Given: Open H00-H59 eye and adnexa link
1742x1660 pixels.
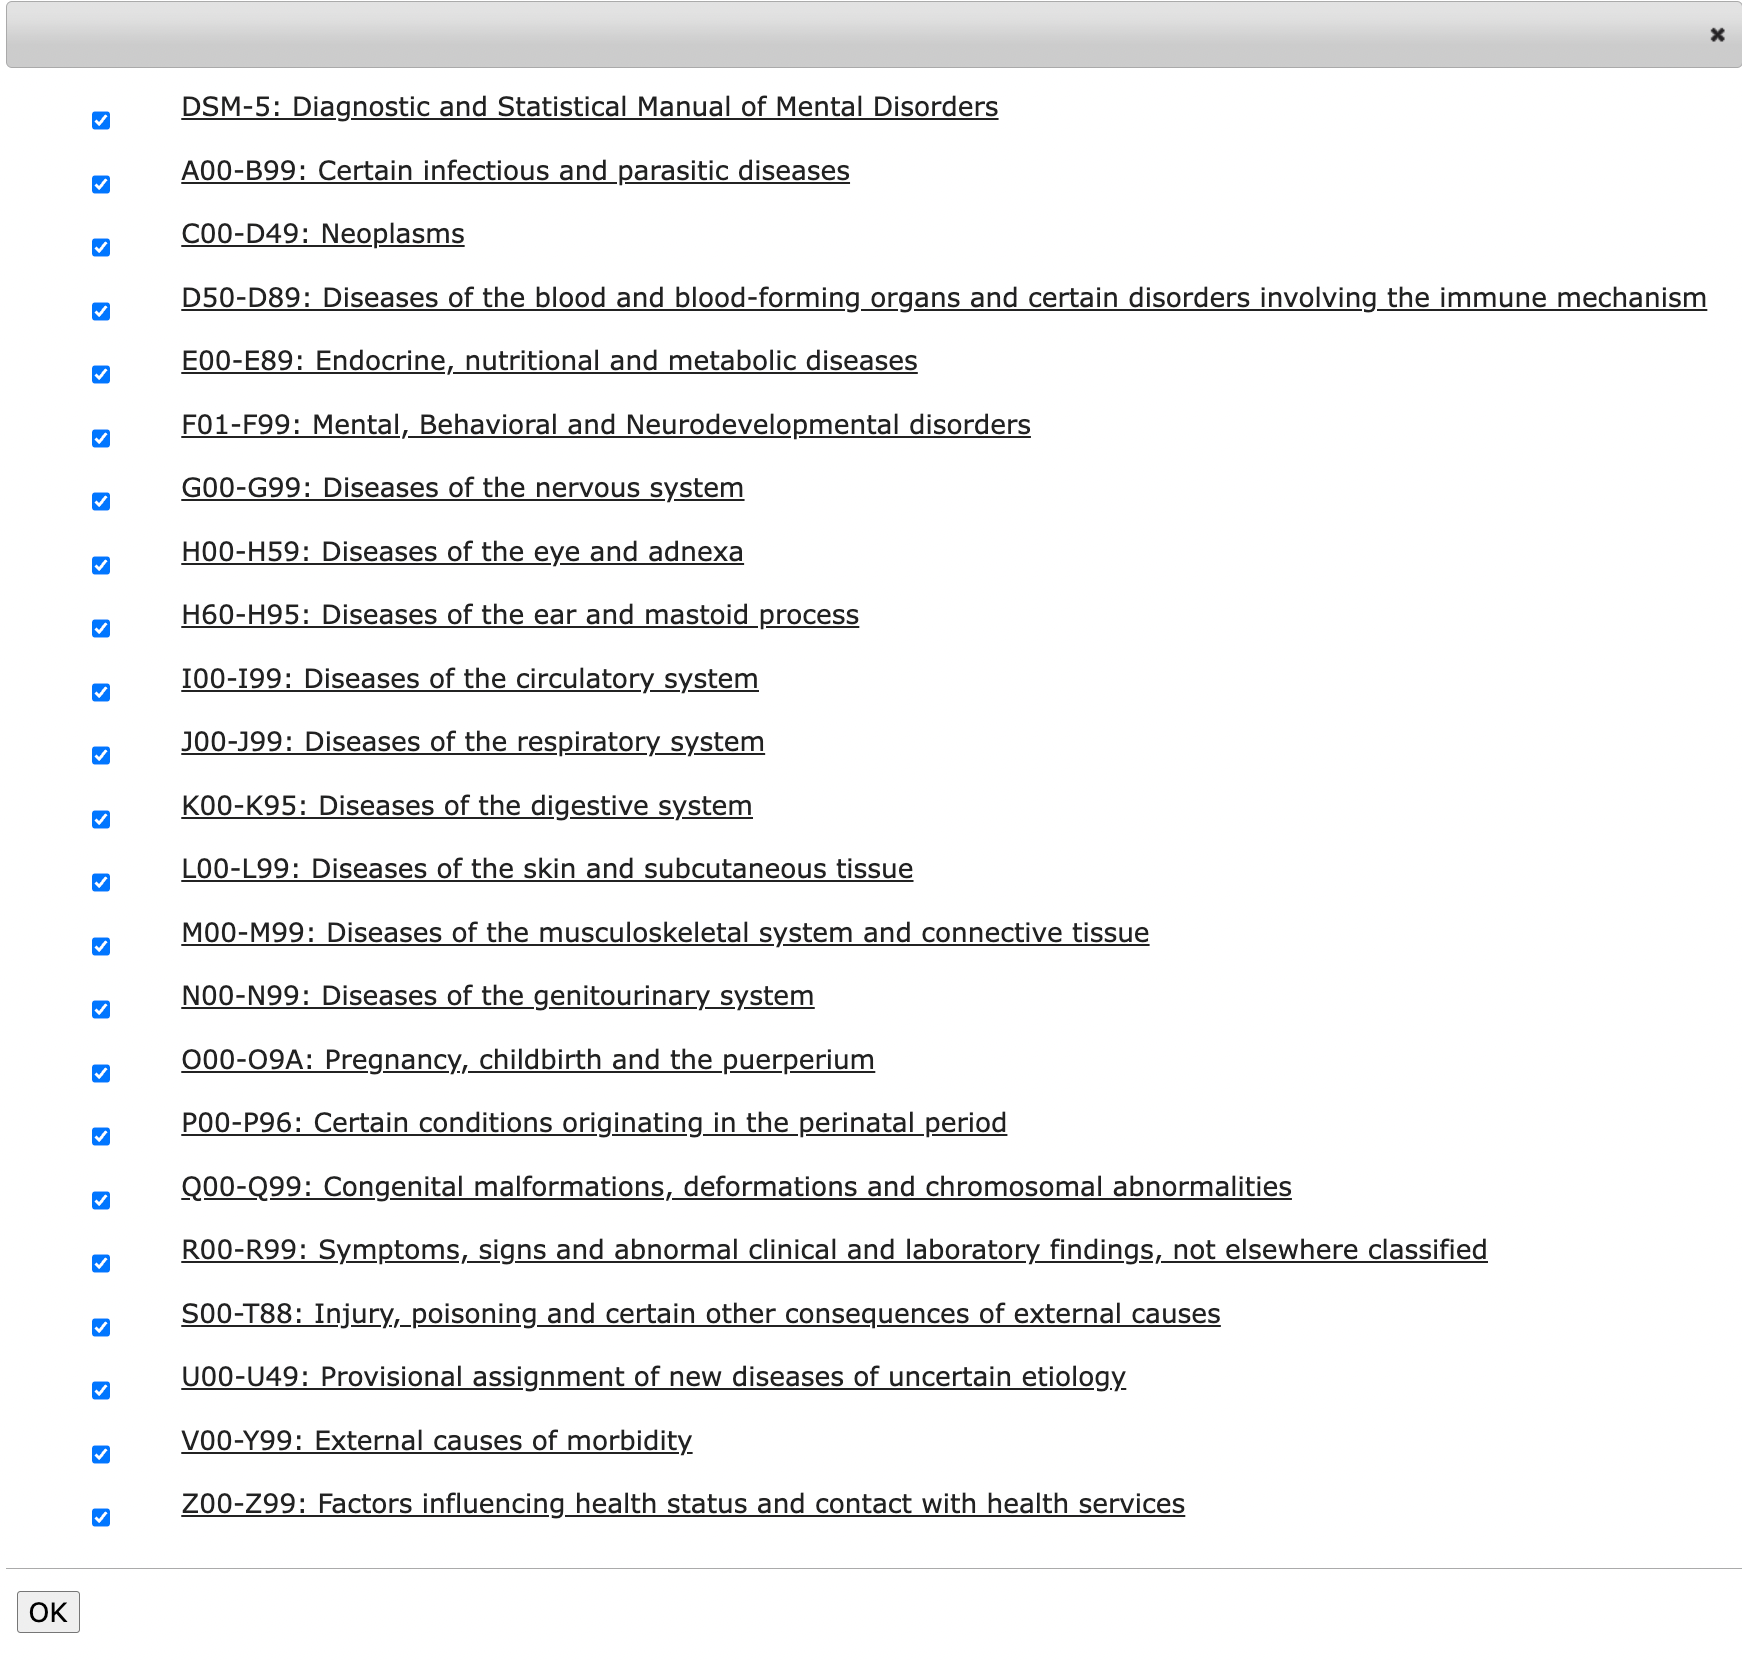Looking at the screenshot, I should click(x=462, y=552).
